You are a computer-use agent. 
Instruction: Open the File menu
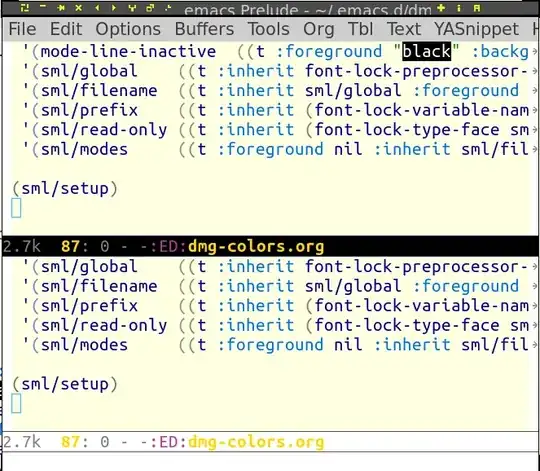(22, 29)
